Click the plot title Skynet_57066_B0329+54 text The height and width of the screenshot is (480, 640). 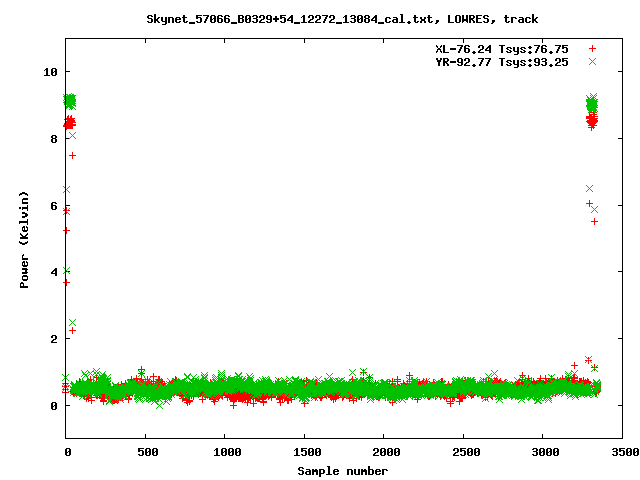coord(342,19)
